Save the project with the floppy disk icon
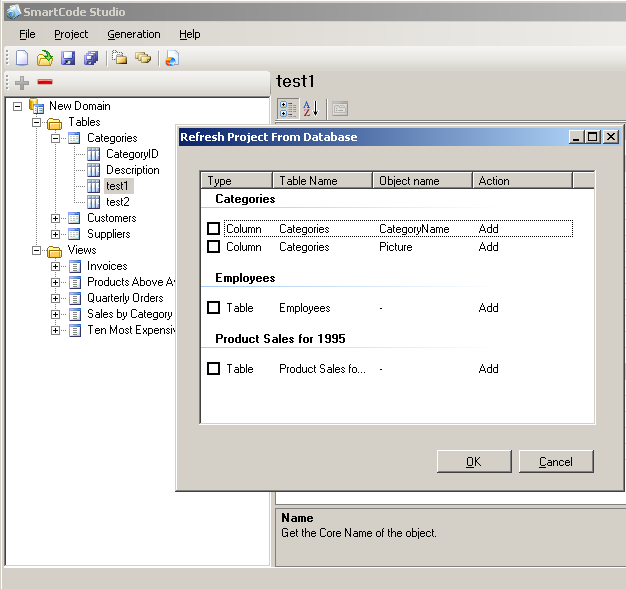 pos(68,58)
